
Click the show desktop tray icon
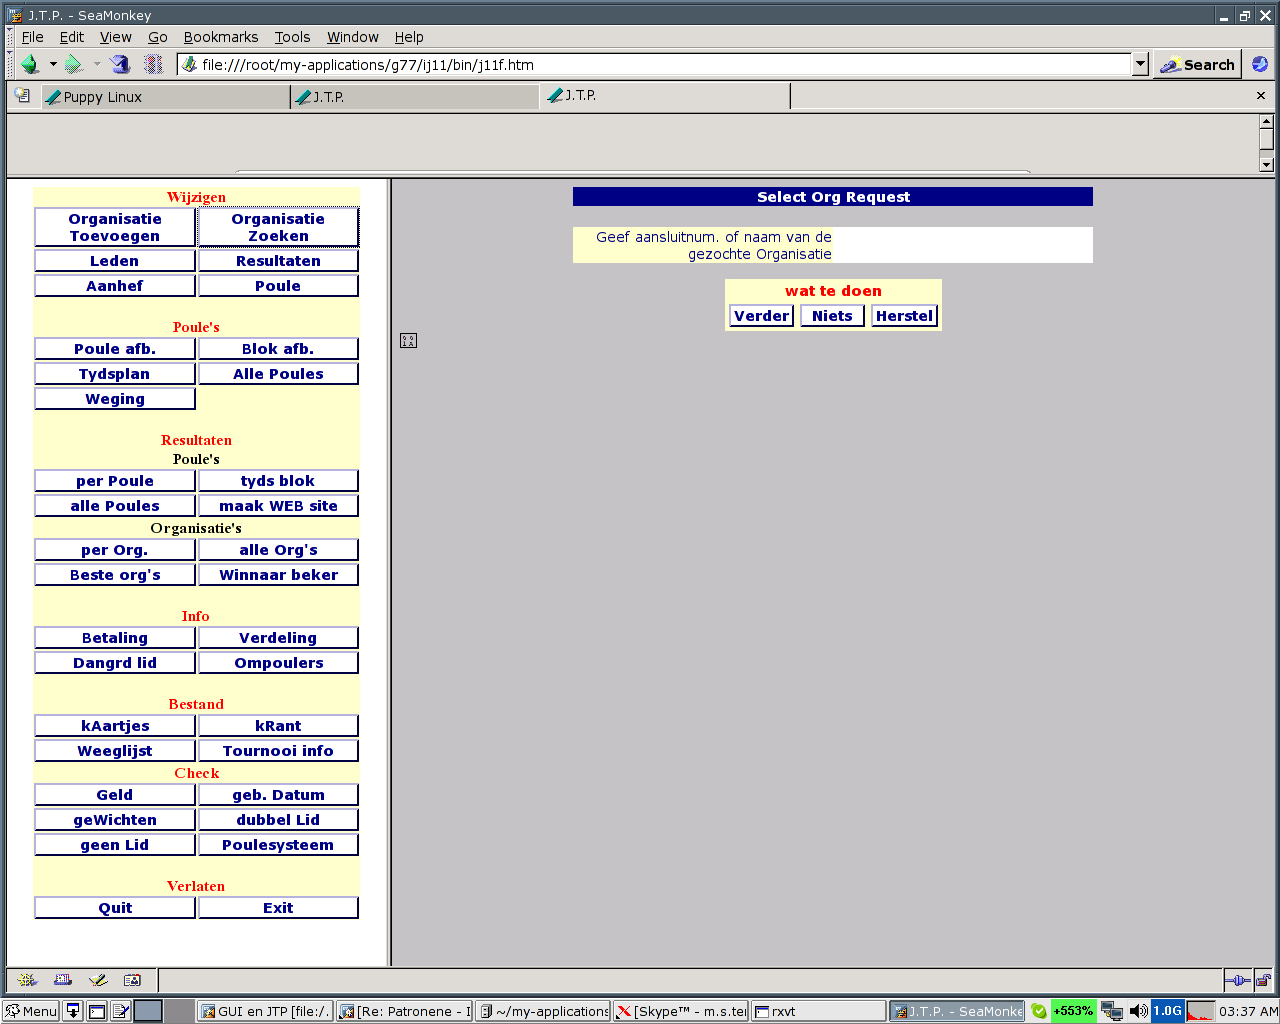(x=73, y=1011)
